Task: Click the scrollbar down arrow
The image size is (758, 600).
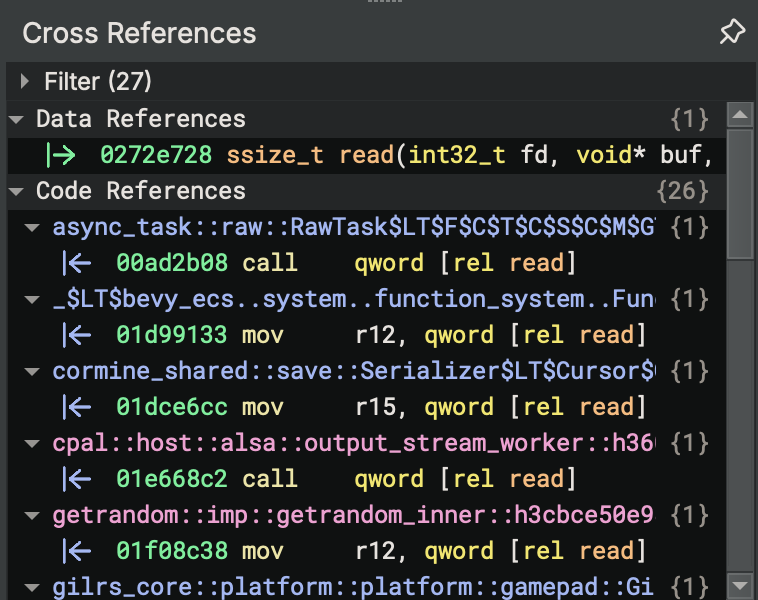Action: [740, 586]
